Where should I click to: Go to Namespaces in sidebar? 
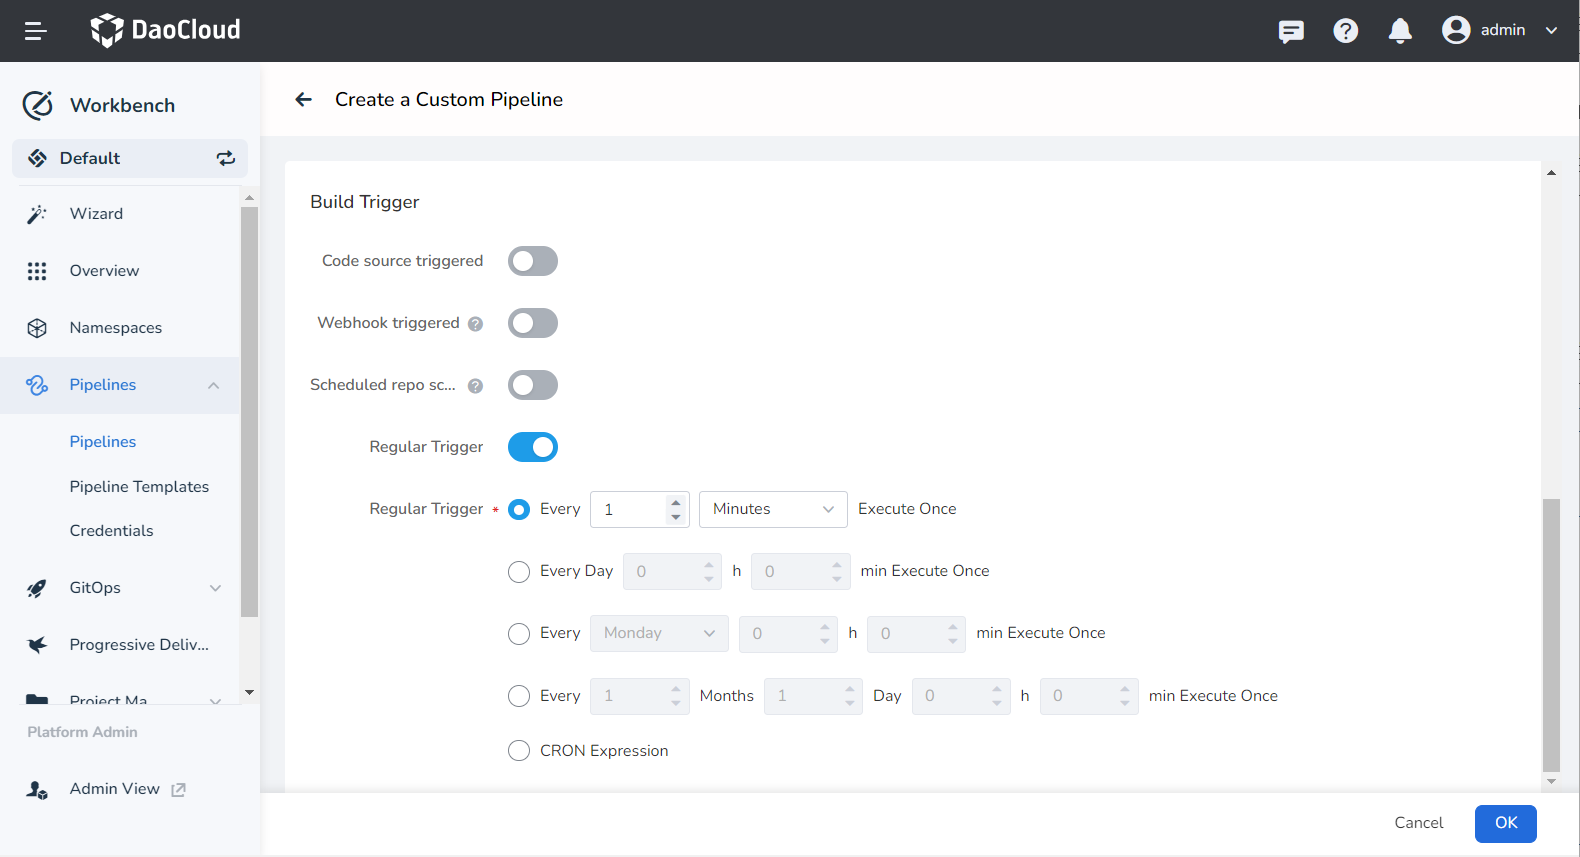tap(115, 328)
